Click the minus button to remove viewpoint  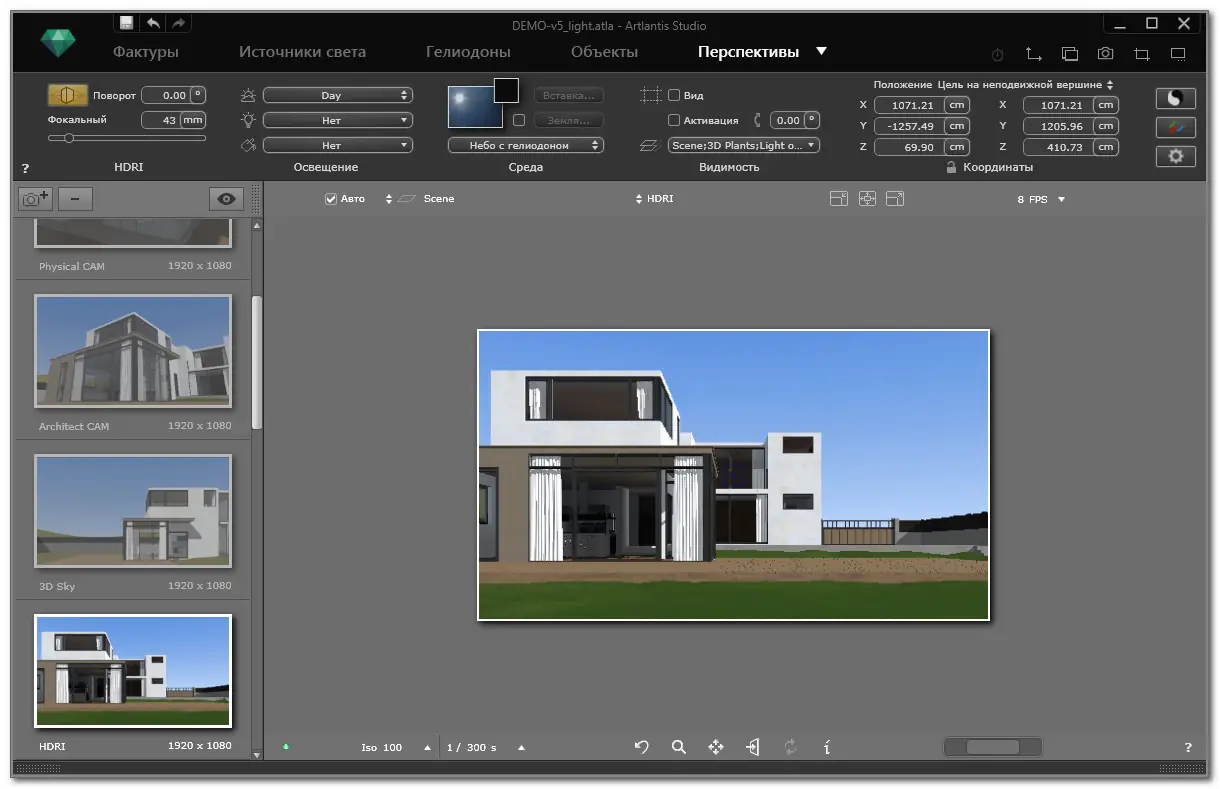(75, 199)
